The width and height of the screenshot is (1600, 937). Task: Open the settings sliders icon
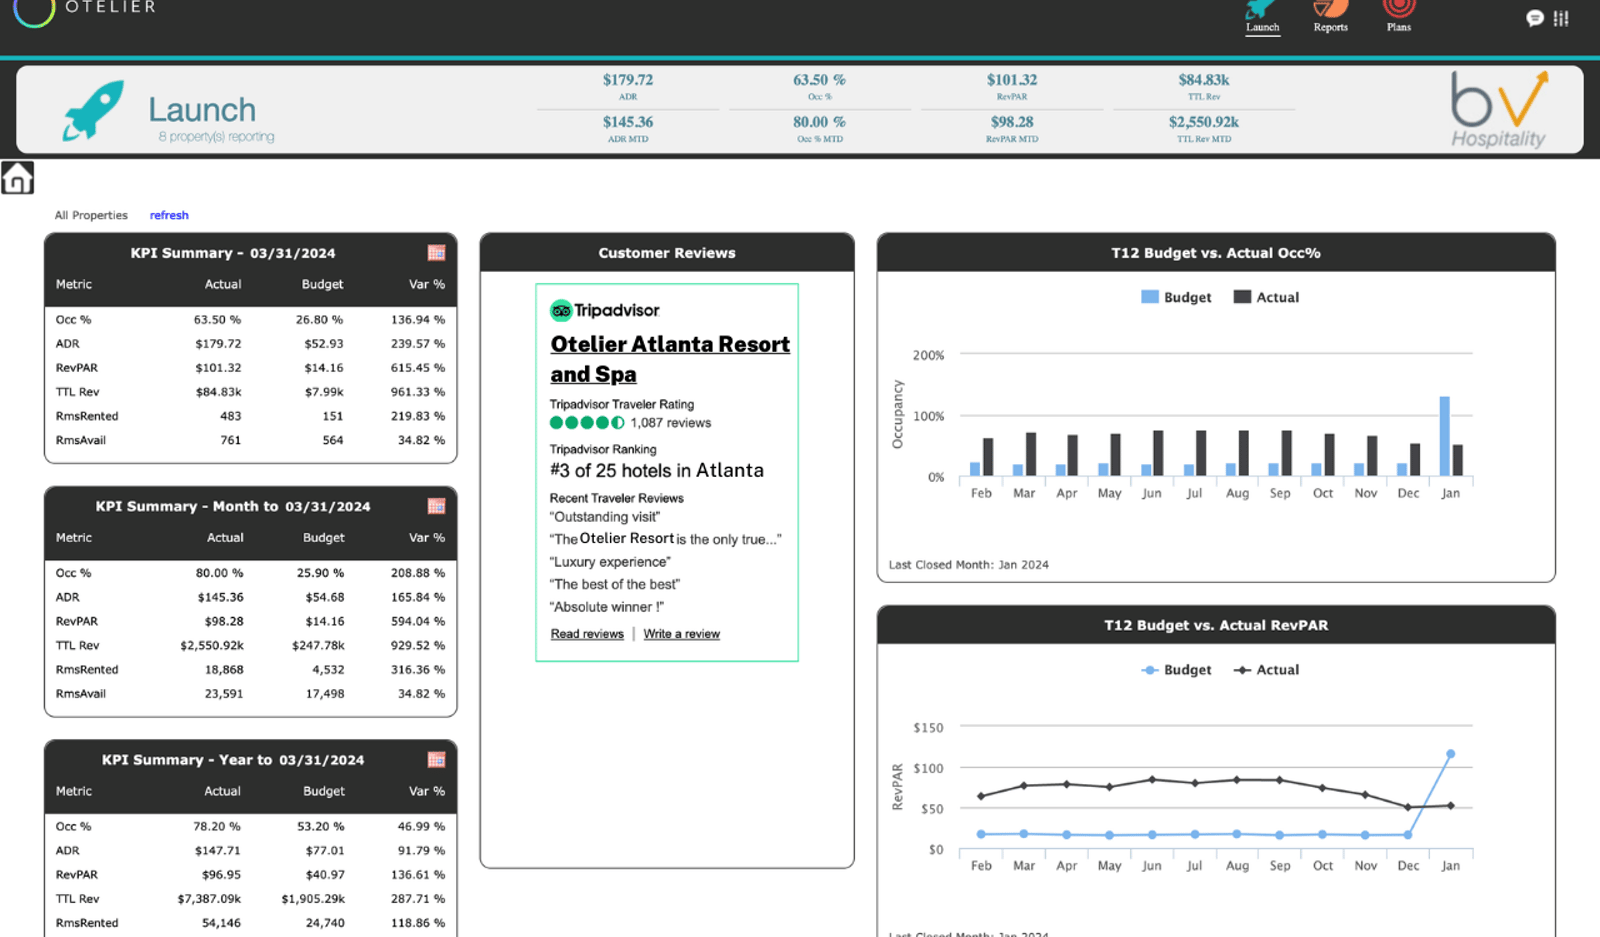tap(1561, 18)
